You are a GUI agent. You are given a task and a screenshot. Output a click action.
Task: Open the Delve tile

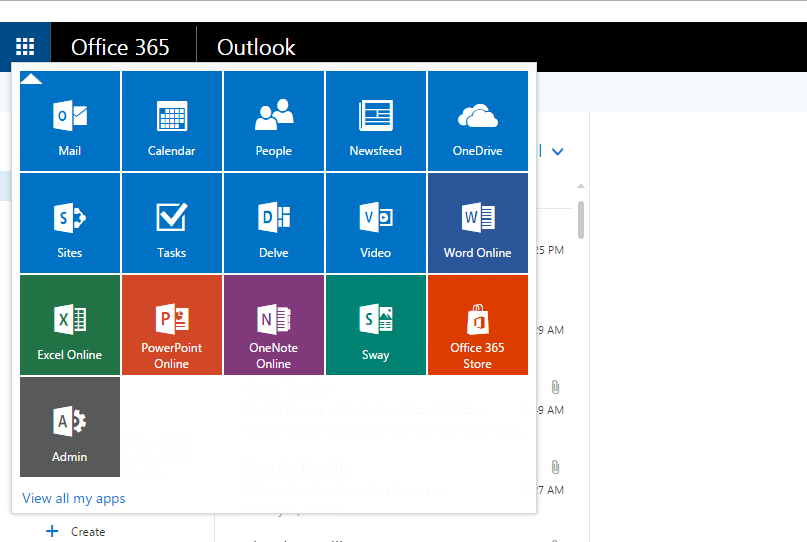(x=273, y=224)
